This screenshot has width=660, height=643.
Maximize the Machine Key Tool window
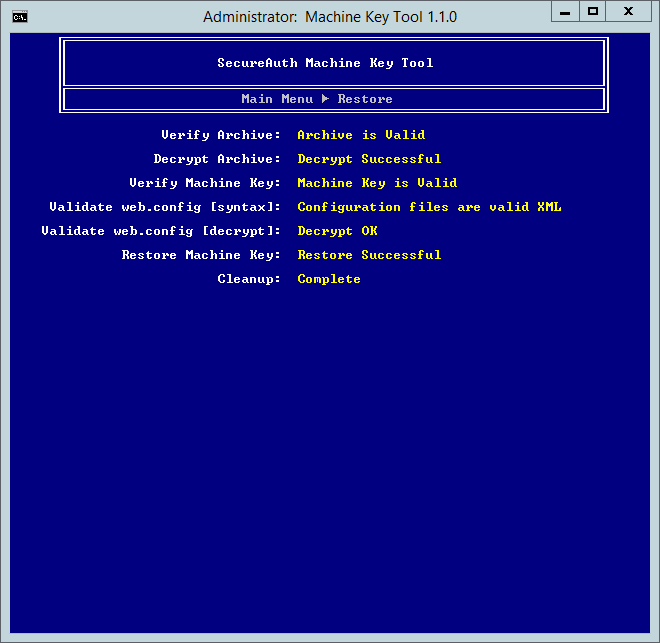pyautogui.click(x=592, y=11)
